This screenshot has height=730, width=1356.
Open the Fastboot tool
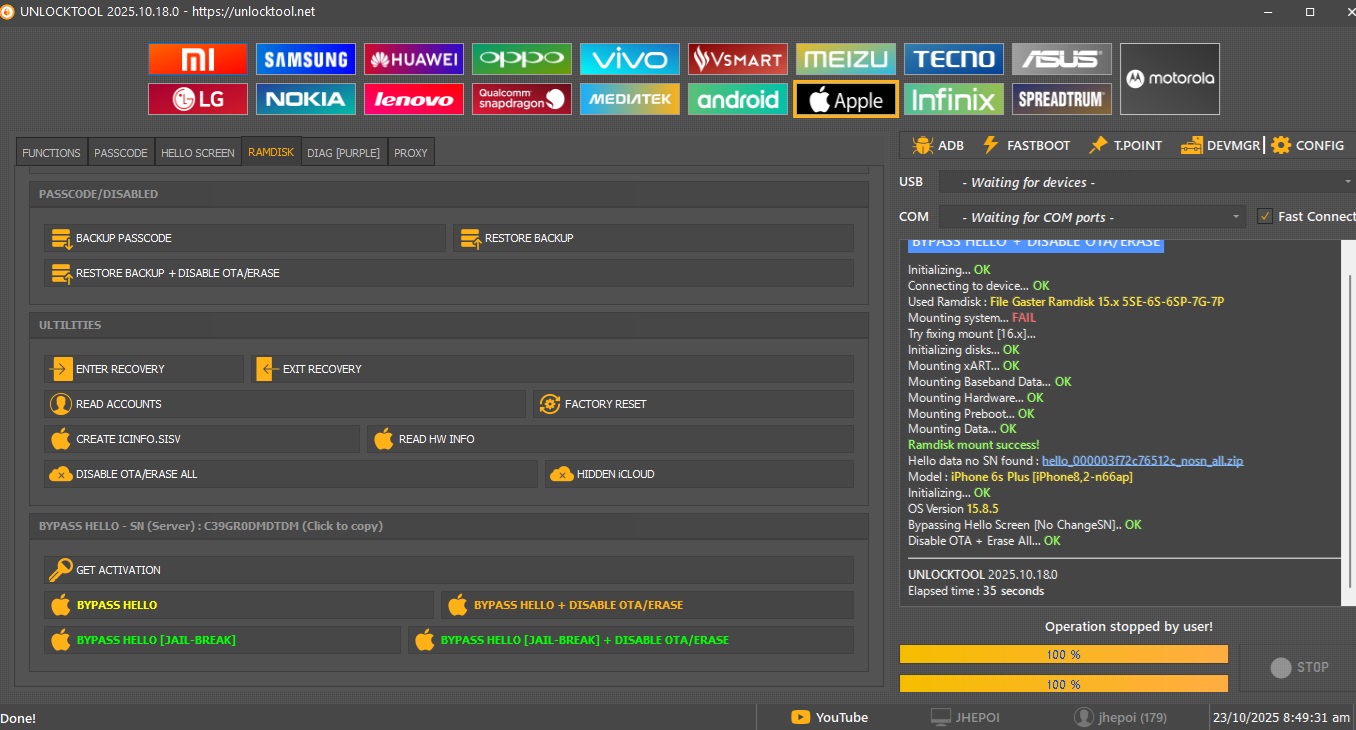(1026, 145)
